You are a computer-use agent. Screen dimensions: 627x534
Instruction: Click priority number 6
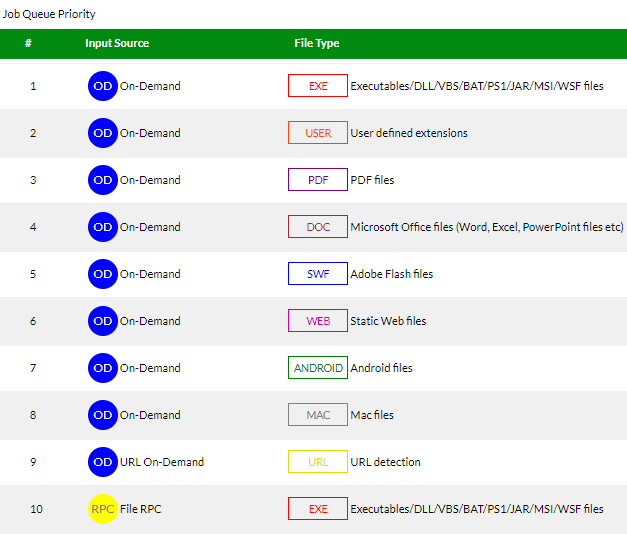pyautogui.click(x=33, y=321)
